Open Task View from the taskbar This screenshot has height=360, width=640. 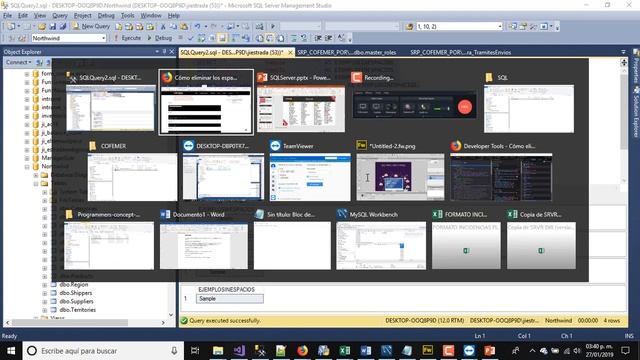(x=195, y=351)
